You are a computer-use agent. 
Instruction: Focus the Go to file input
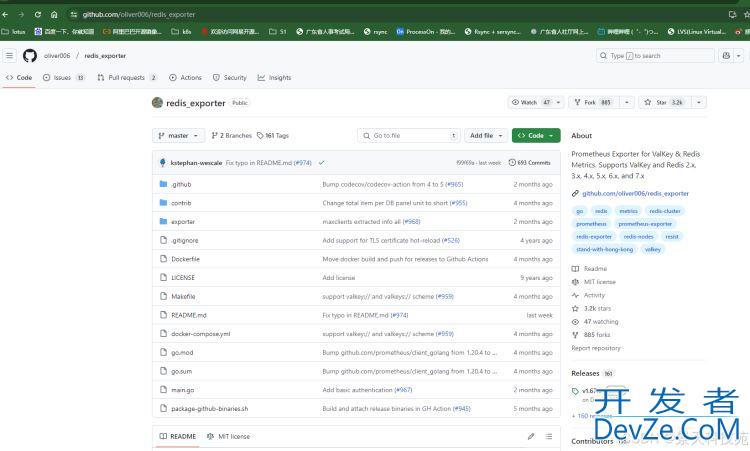tap(409, 136)
